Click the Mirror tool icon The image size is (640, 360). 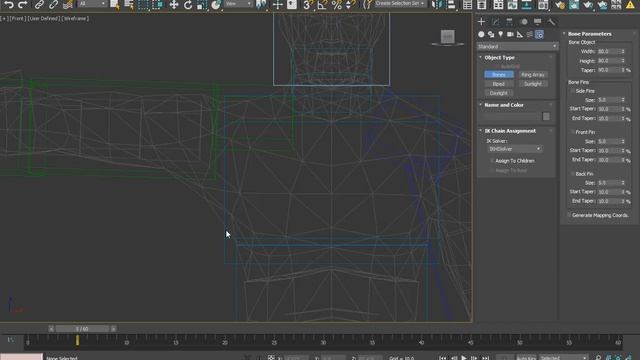(436, 4)
